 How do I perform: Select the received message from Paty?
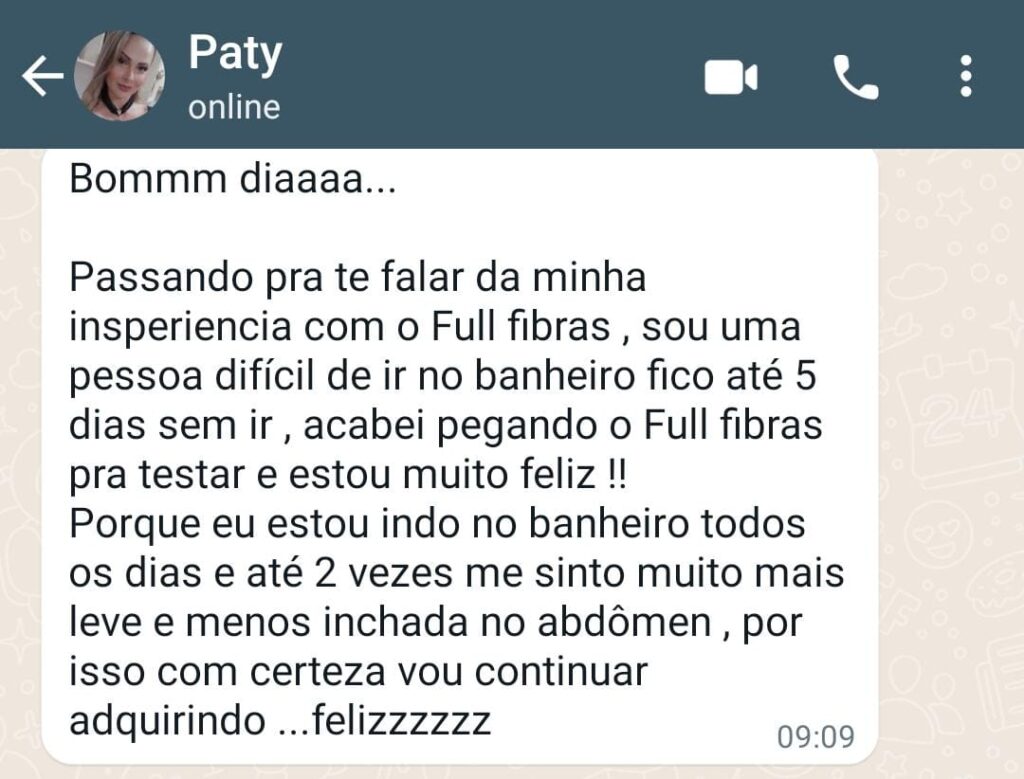(x=460, y=456)
